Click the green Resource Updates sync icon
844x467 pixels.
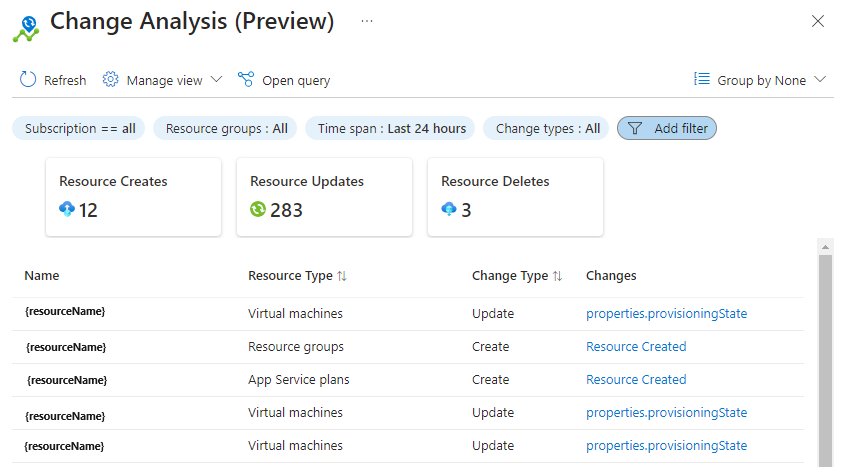(x=258, y=209)
